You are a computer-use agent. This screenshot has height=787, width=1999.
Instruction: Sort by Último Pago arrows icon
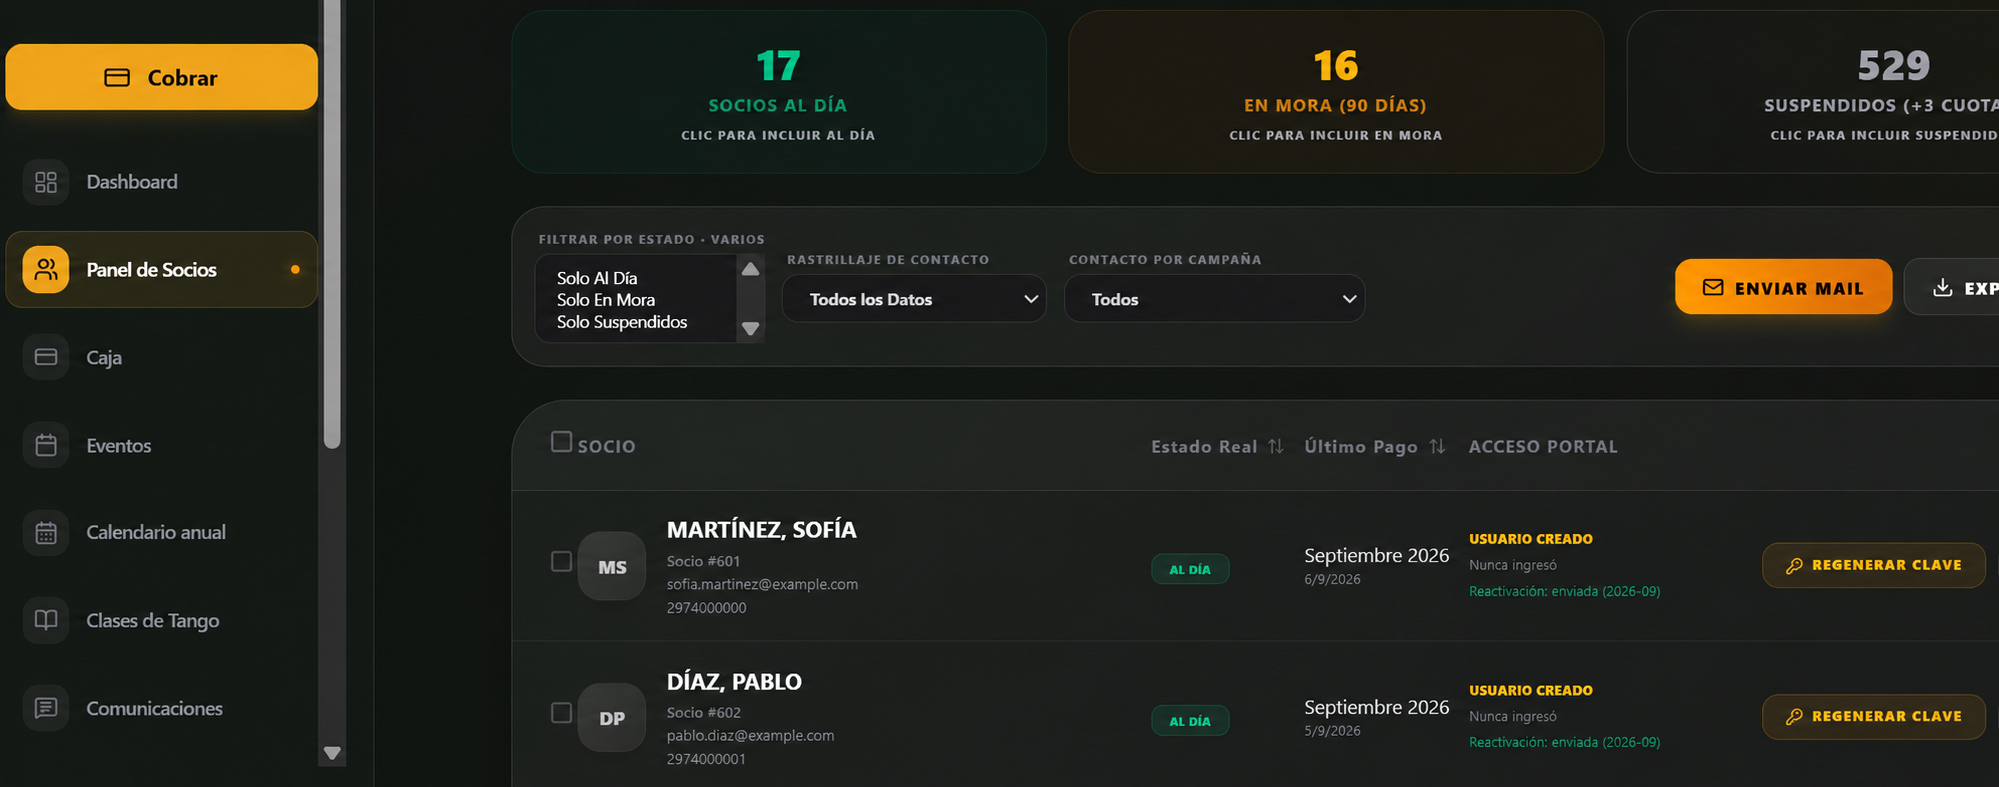(x=1437, y=446)
